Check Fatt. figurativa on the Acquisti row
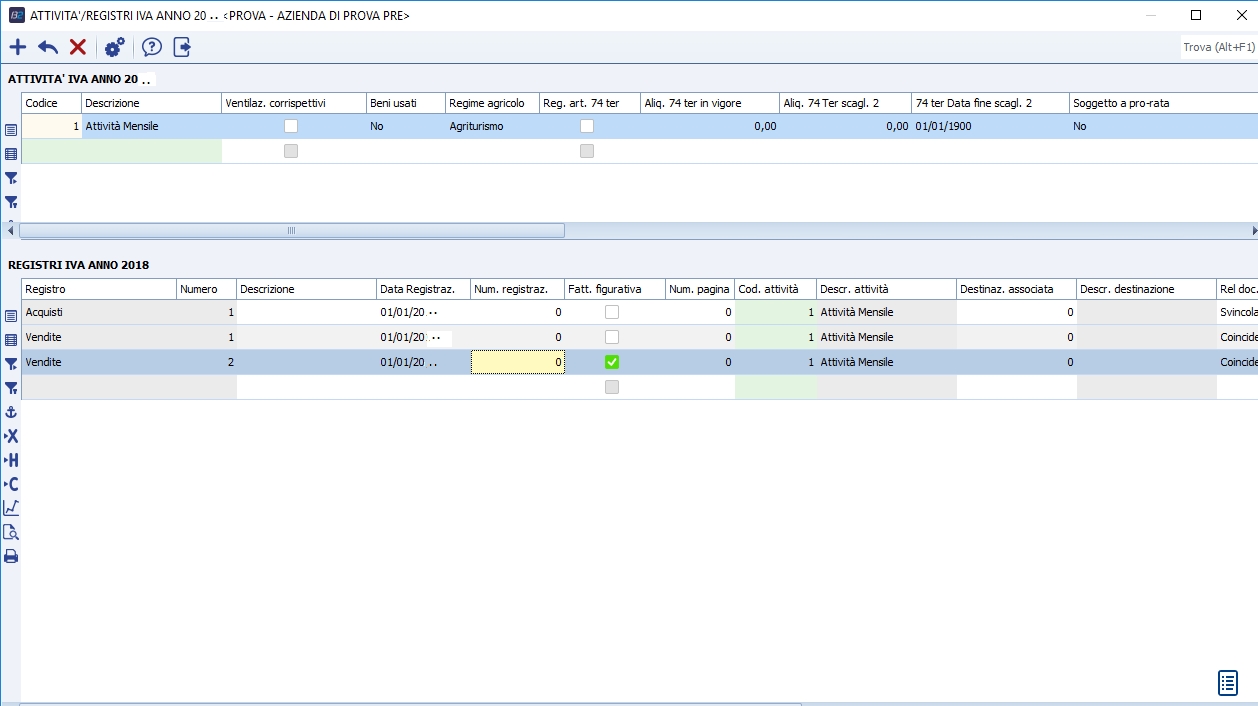The image size is (1258, 706). pos(612,312)
